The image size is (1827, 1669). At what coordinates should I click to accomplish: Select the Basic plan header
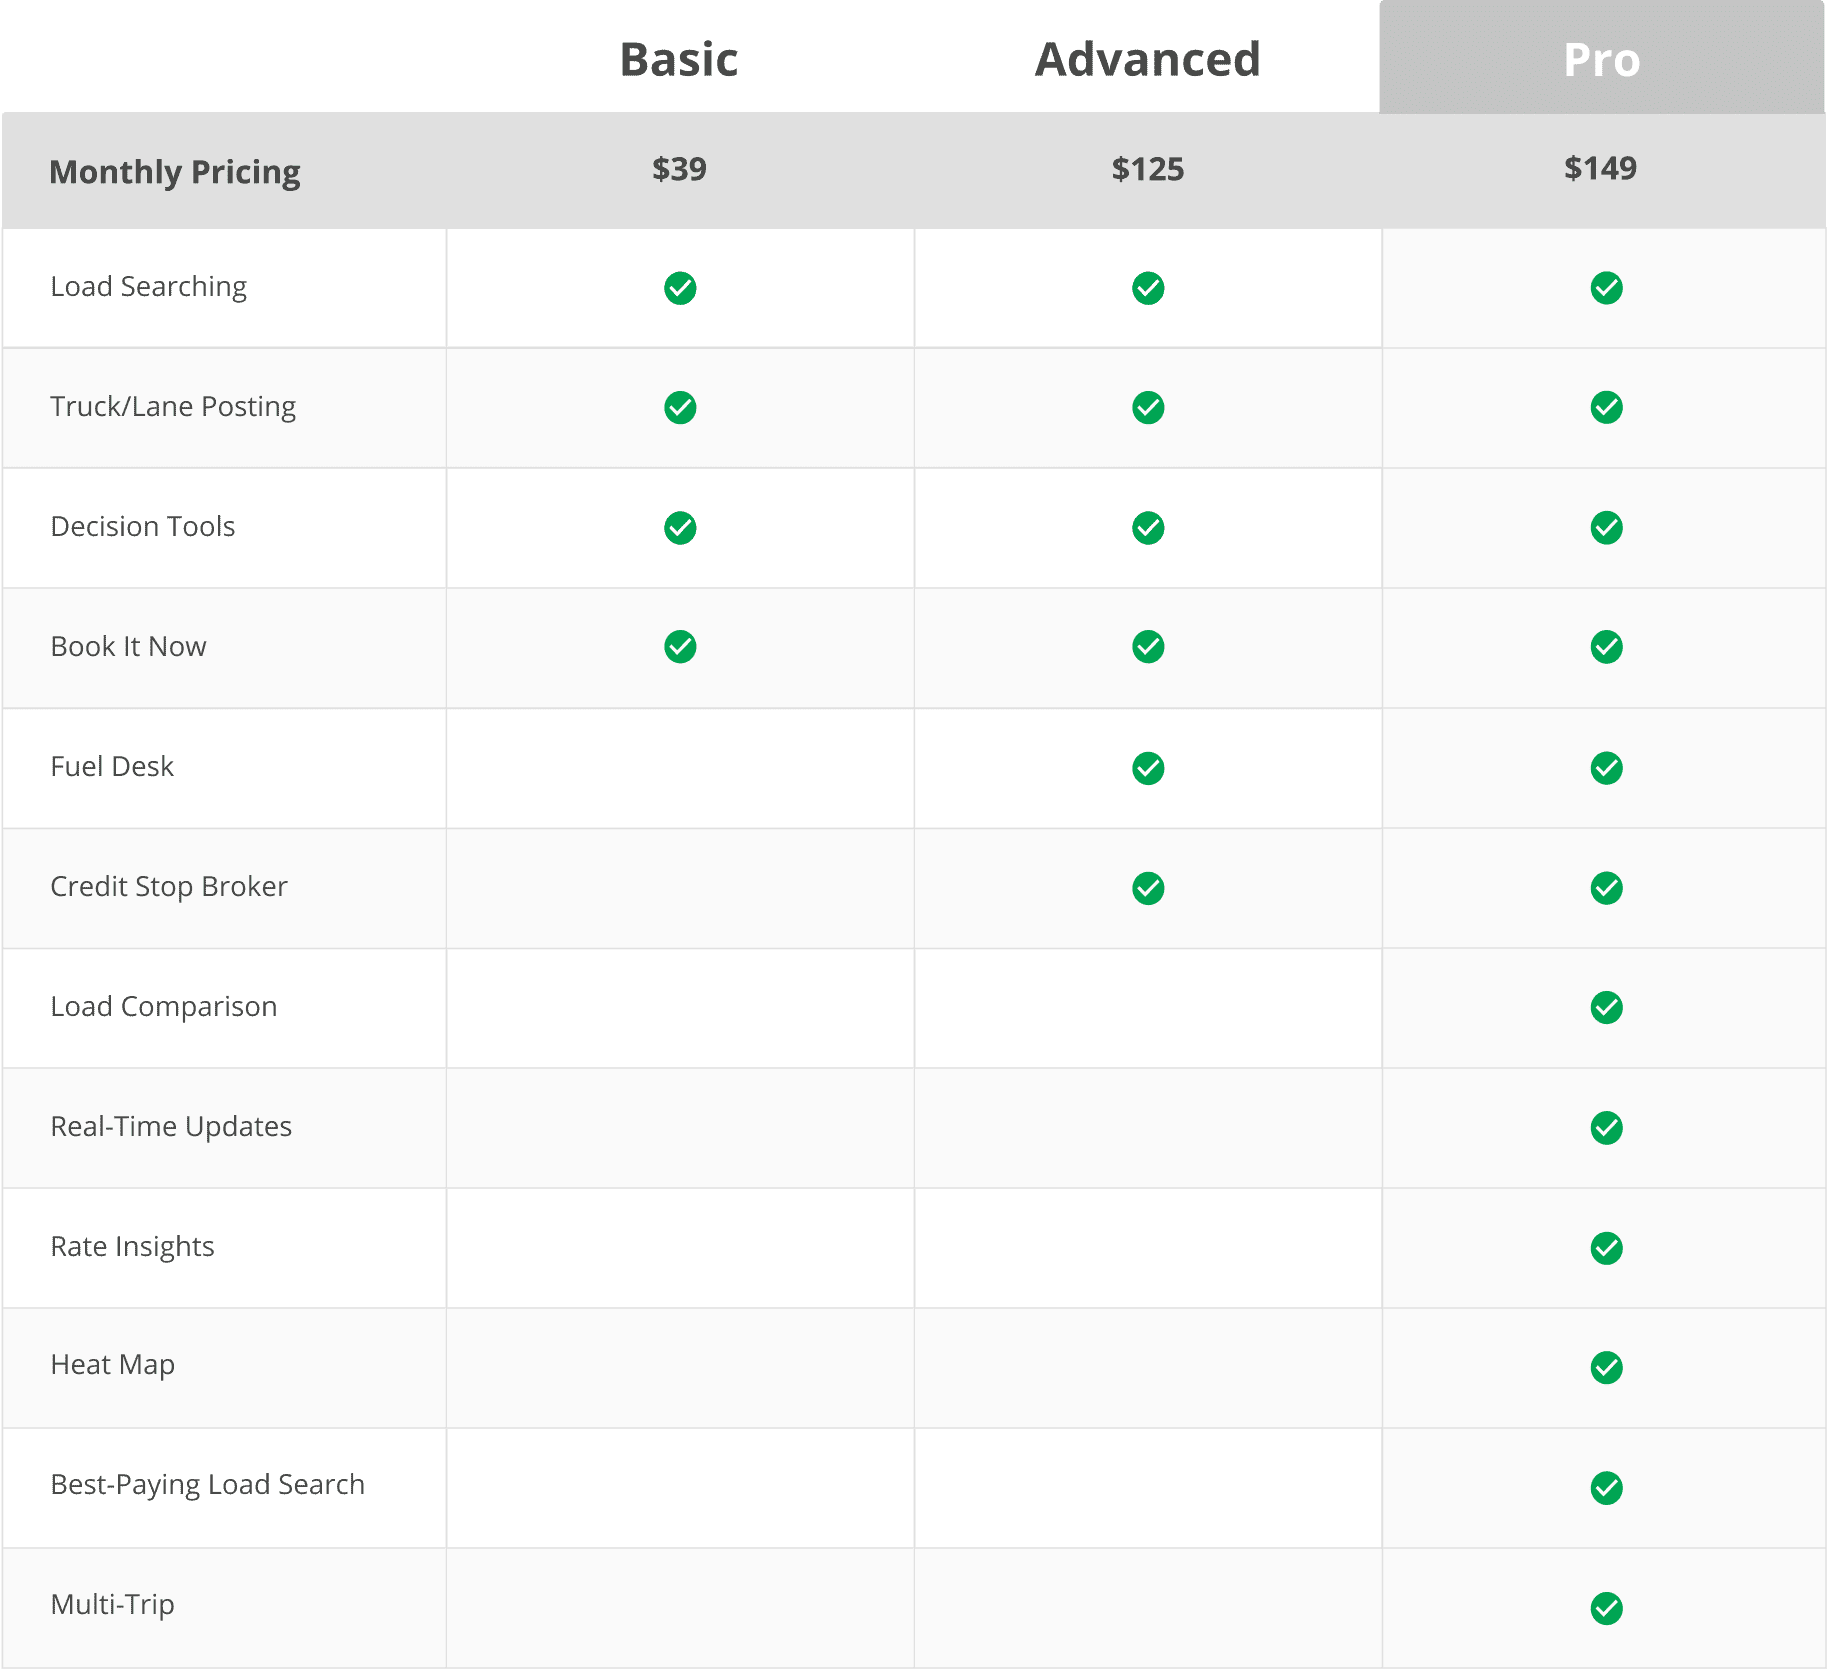coord(679,60)
